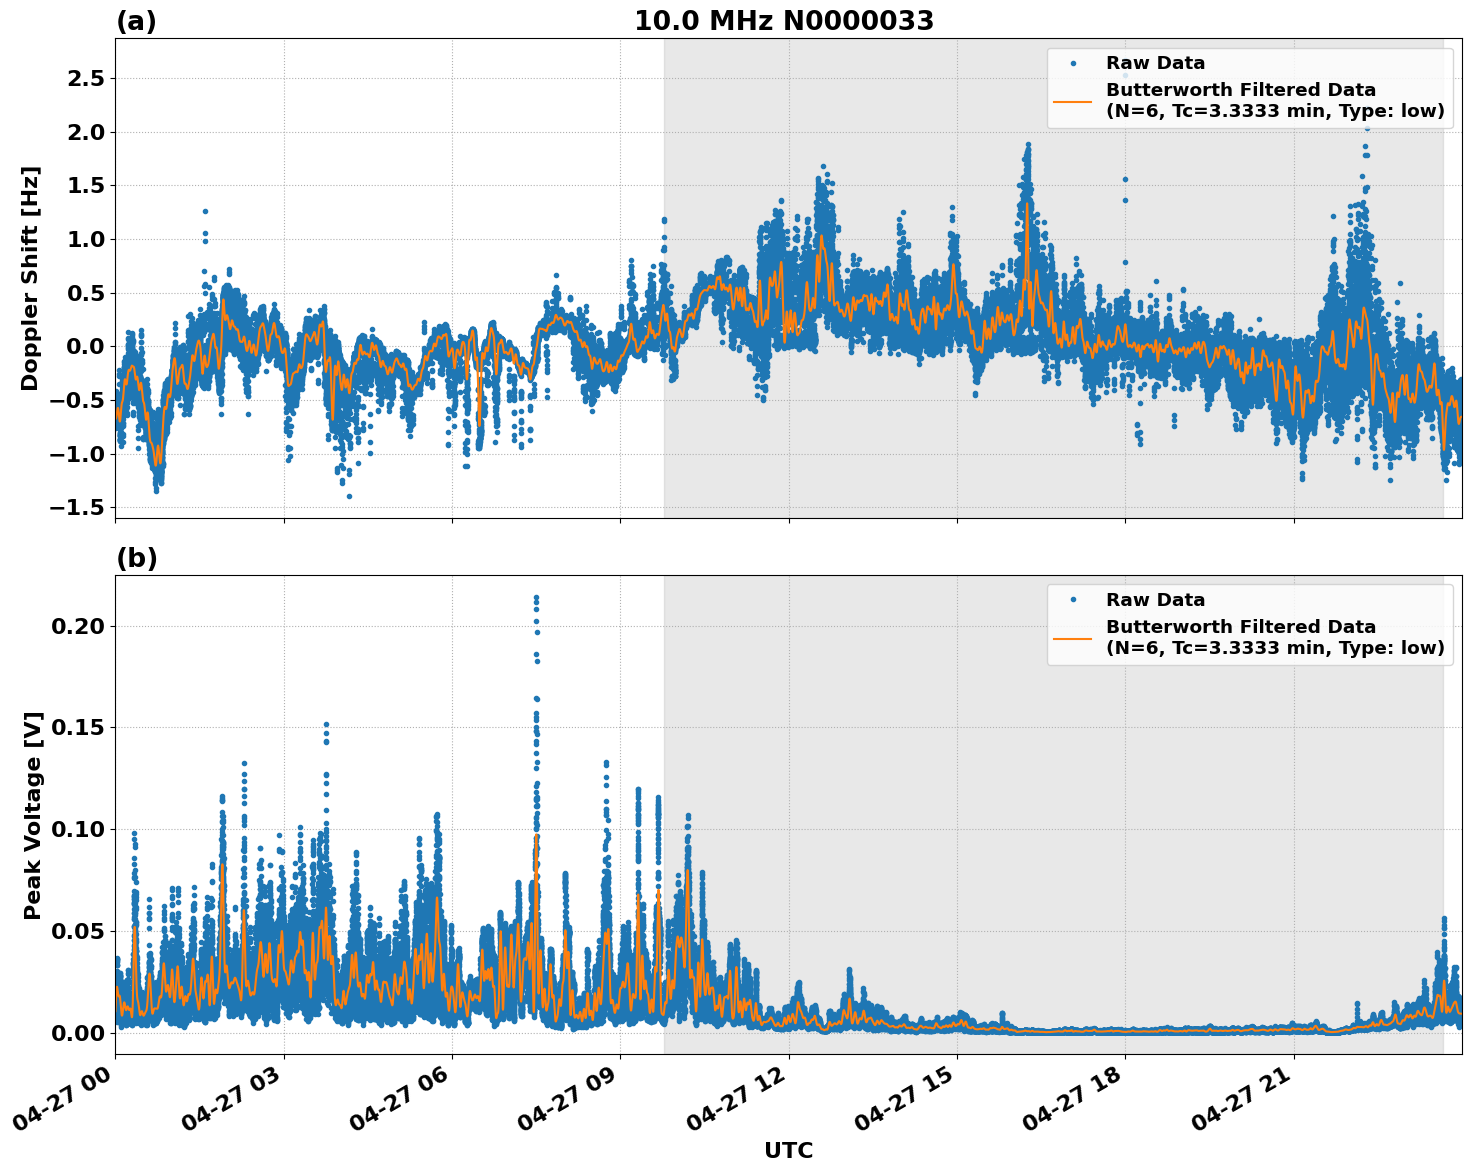
Task: Select the Raw Data dot symbol in panel (b) legend
Action: [1074, 601]
